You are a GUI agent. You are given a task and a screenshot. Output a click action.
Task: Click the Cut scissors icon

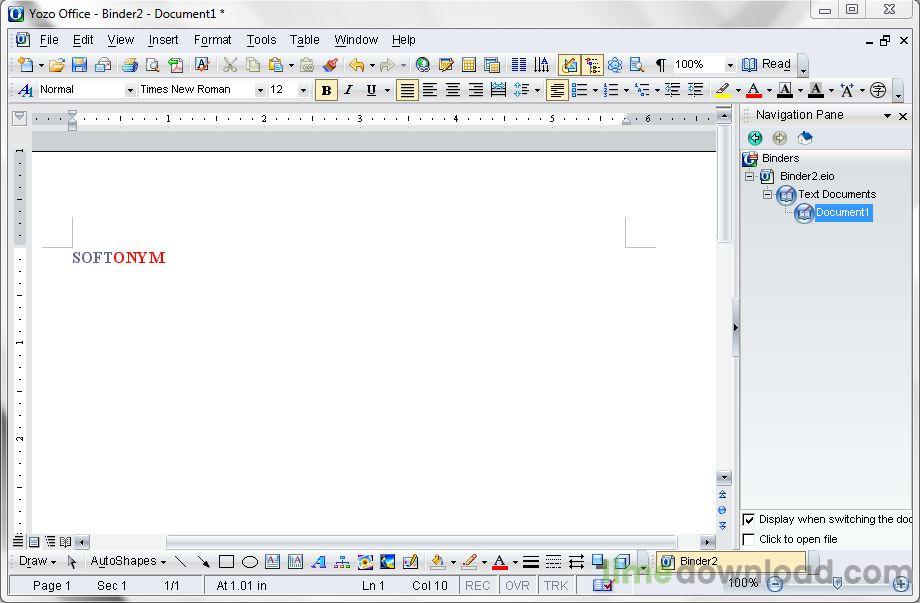click(229, 65)
